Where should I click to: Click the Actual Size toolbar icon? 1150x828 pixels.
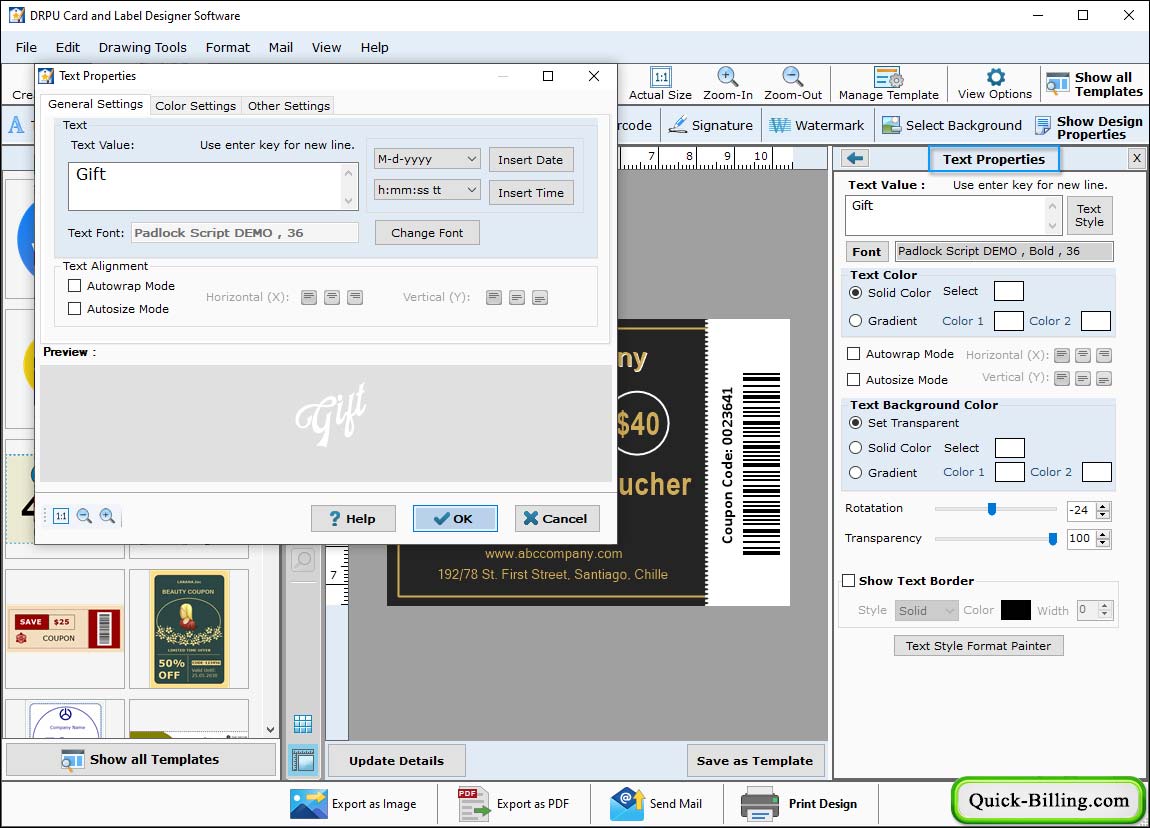661,77
